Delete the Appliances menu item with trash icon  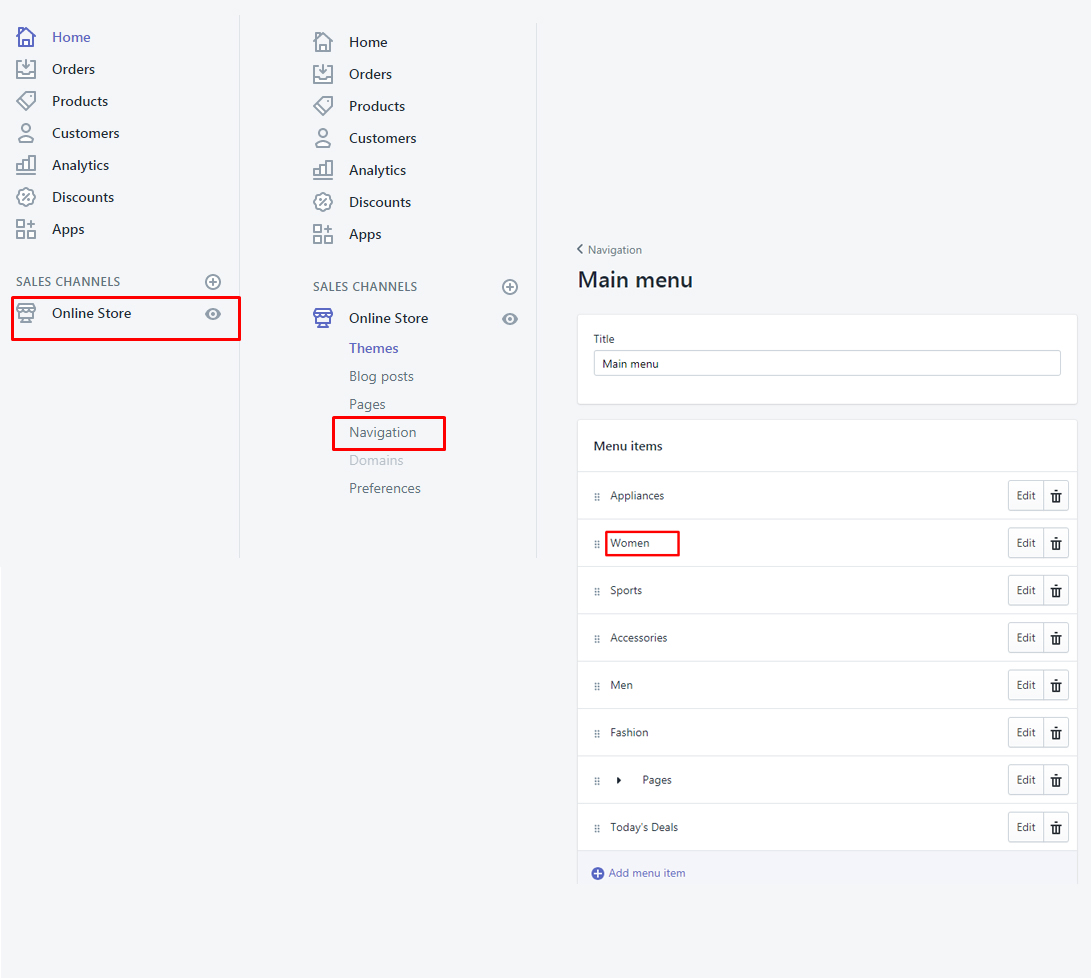click(1056, 496)
